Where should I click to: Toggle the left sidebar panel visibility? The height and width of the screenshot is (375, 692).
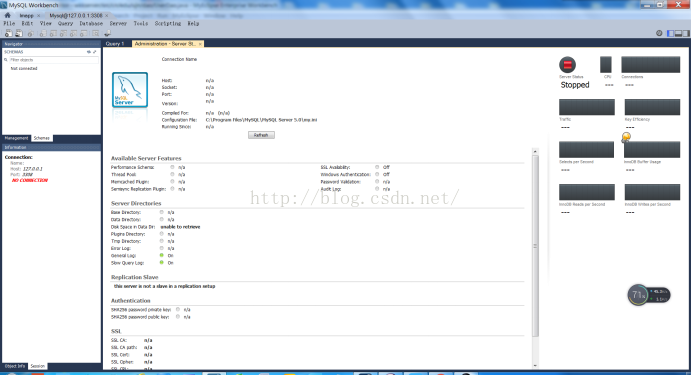click(670, 33)
